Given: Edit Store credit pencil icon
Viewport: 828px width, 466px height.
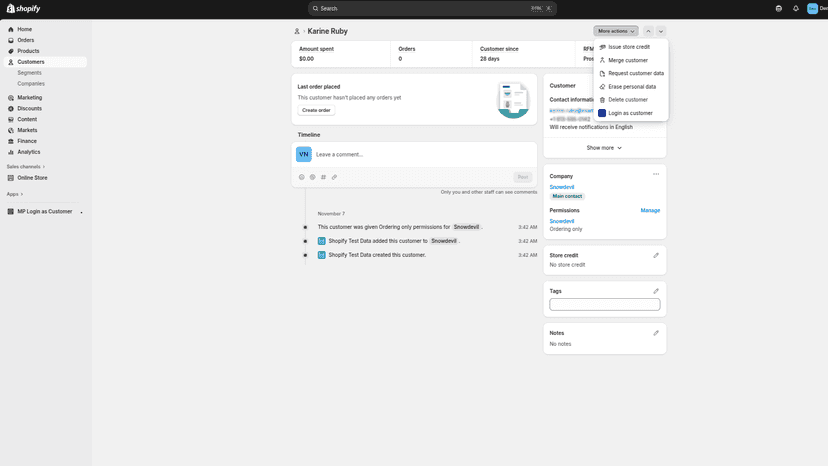Looking at the screenshot, I should click(656, 256).
